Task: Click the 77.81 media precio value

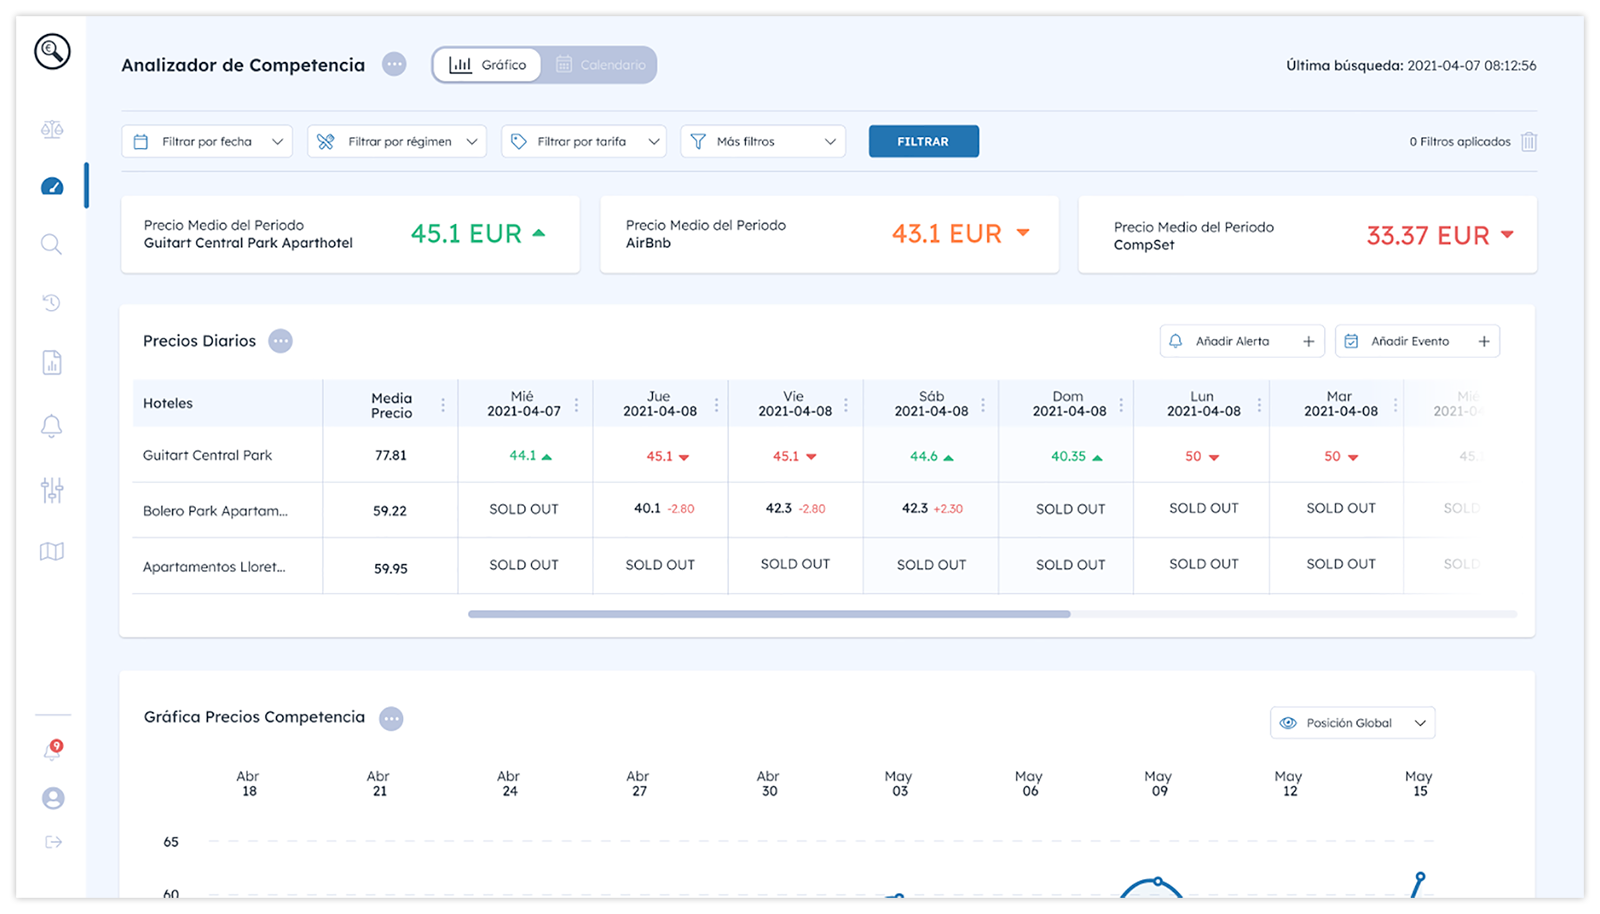Action: pyautogui.click(x=390, y=455)
